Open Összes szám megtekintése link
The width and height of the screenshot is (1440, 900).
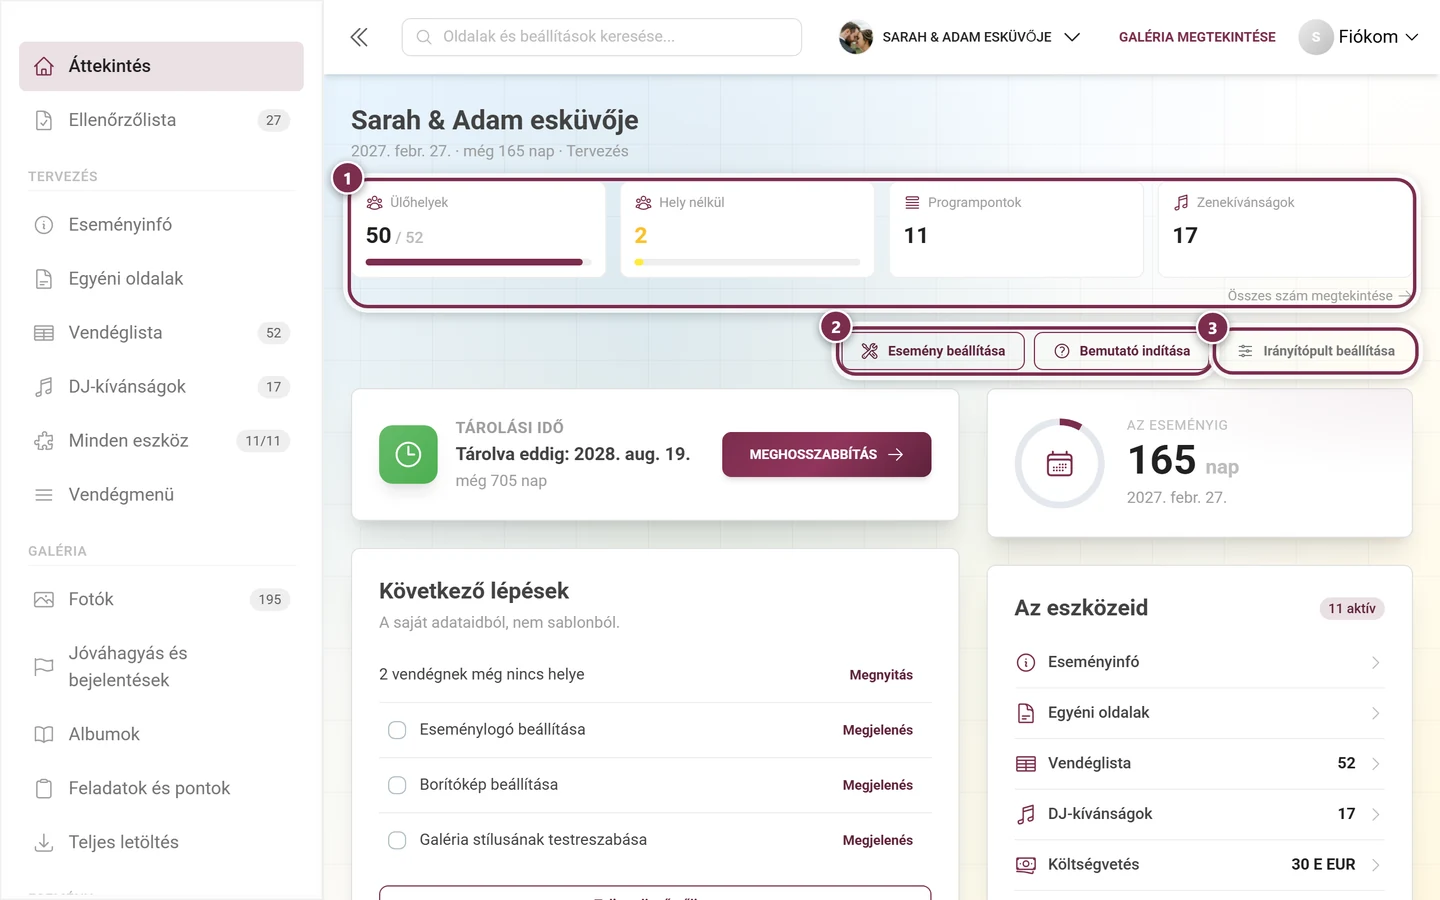(x=1319, y=296)
